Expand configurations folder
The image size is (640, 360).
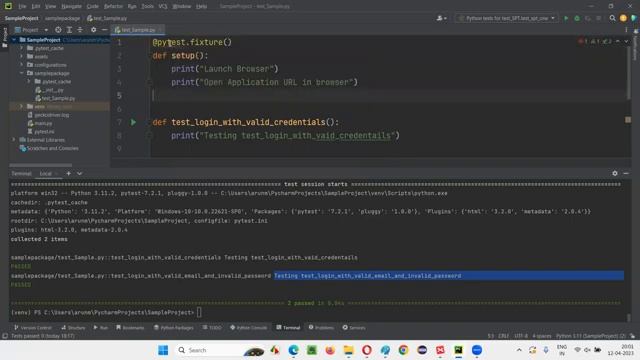[x=22, y=64]
